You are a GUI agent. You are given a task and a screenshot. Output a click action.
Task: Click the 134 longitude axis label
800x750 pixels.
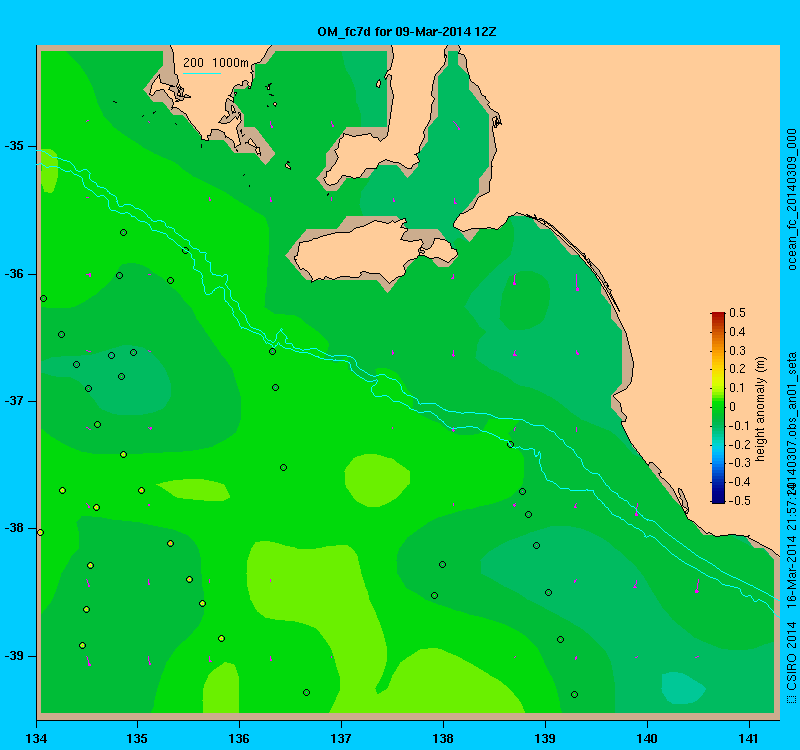[36, 738]
